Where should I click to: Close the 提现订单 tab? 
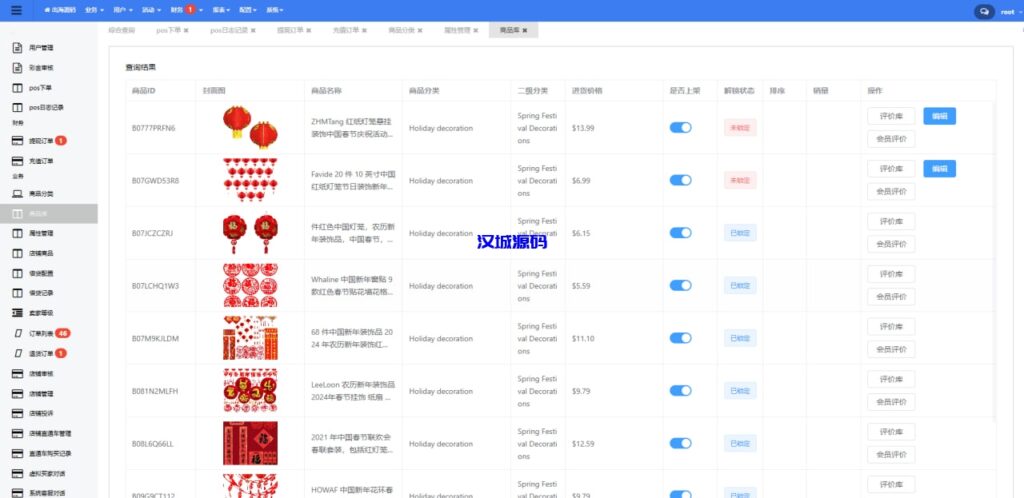point(308,30)
